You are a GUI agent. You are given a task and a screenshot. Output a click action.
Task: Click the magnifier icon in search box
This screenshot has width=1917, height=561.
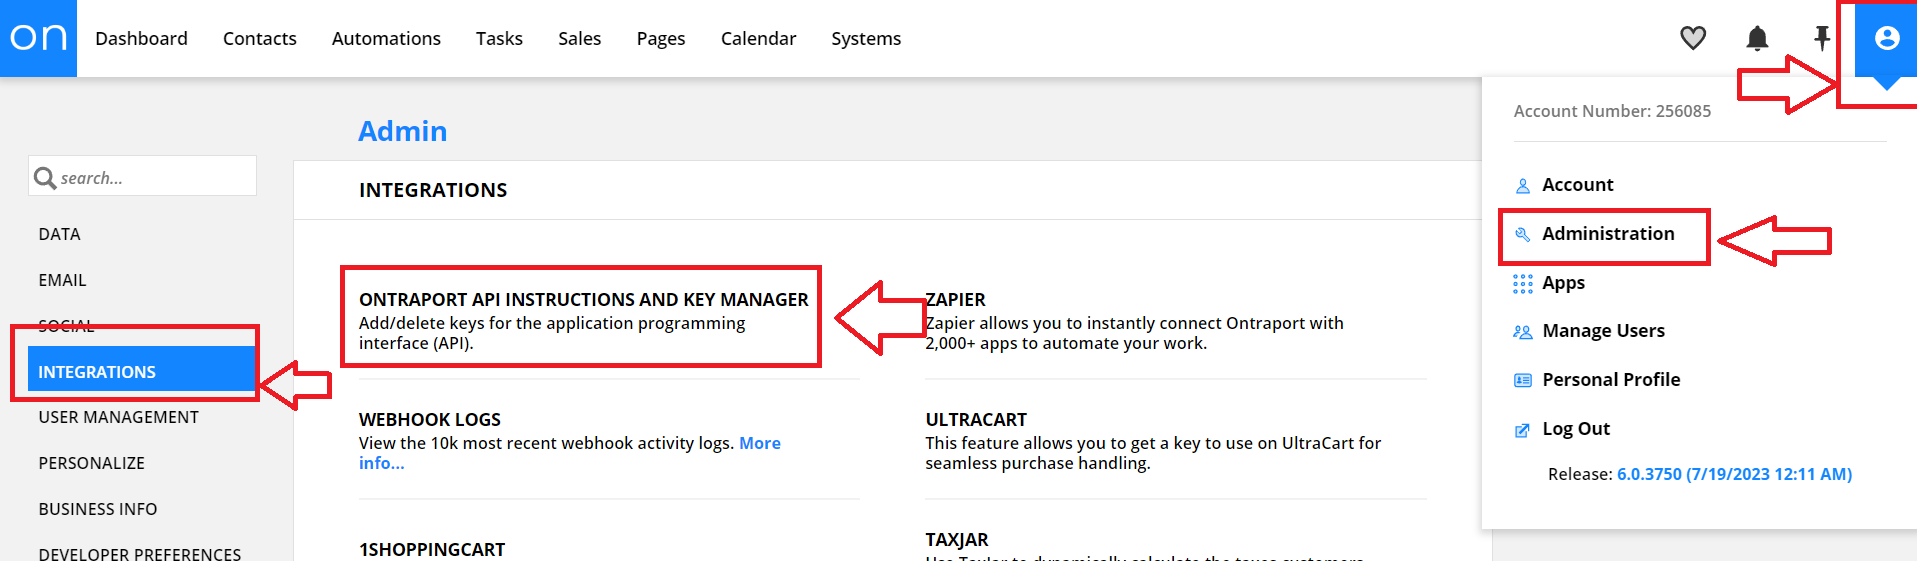pos(45,178)
